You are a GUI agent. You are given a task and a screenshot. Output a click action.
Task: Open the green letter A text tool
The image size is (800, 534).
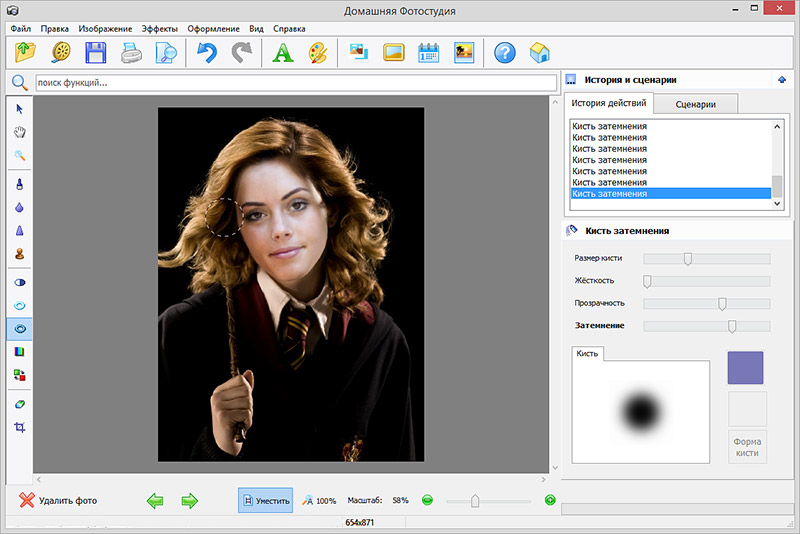click(x=282, y=53)
